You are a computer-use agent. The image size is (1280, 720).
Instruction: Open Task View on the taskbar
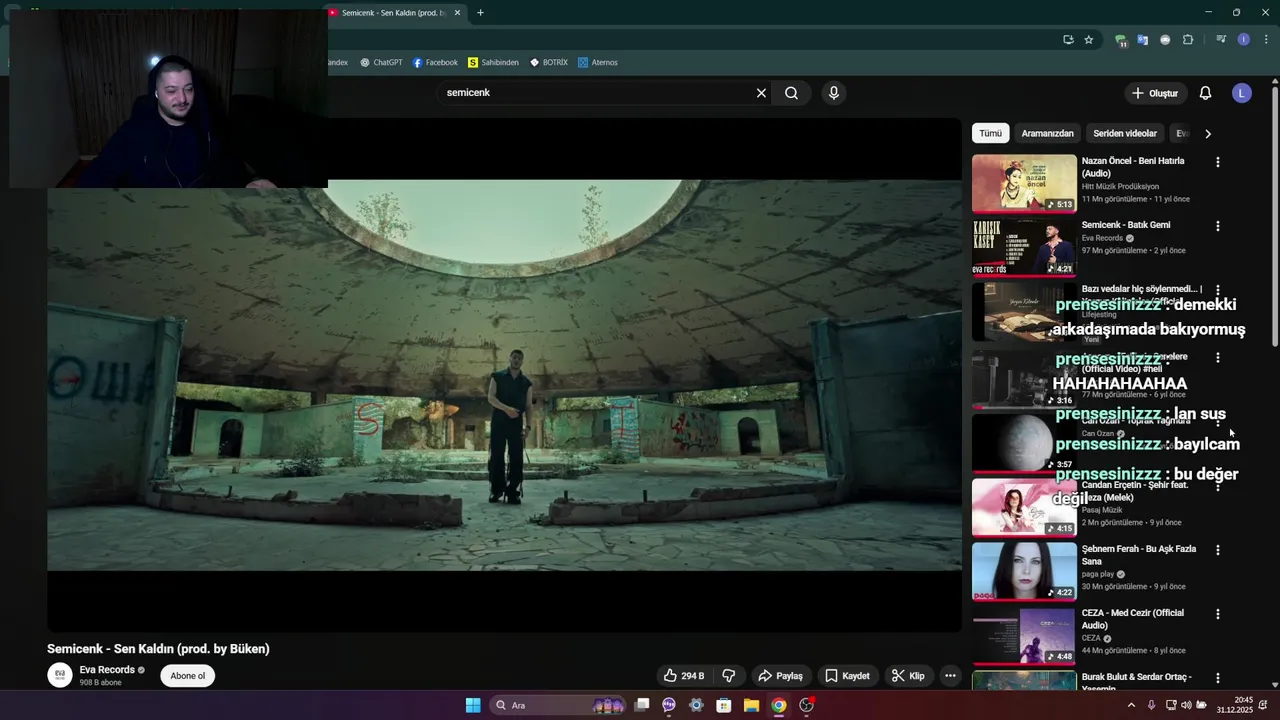click(x=642, y=705)
